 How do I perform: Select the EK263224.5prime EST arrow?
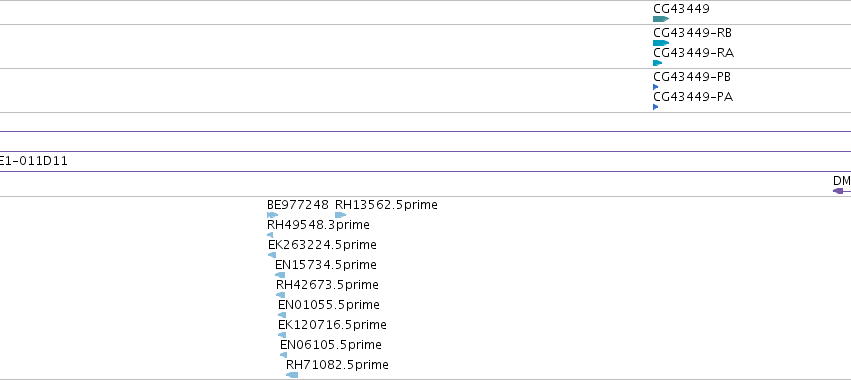point(272,255)
